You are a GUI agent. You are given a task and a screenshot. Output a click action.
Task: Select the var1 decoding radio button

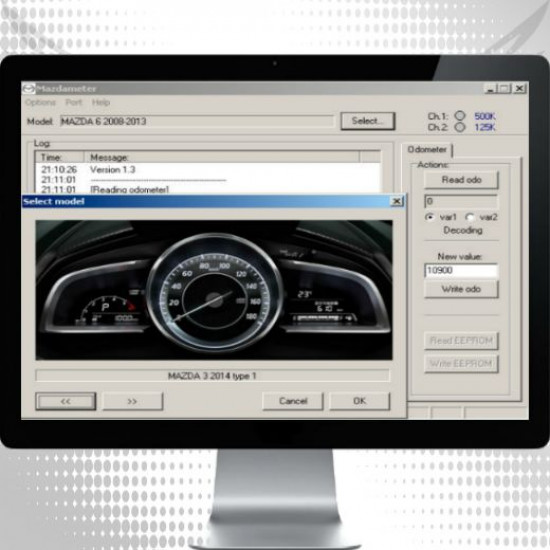(x=429, y=217)
